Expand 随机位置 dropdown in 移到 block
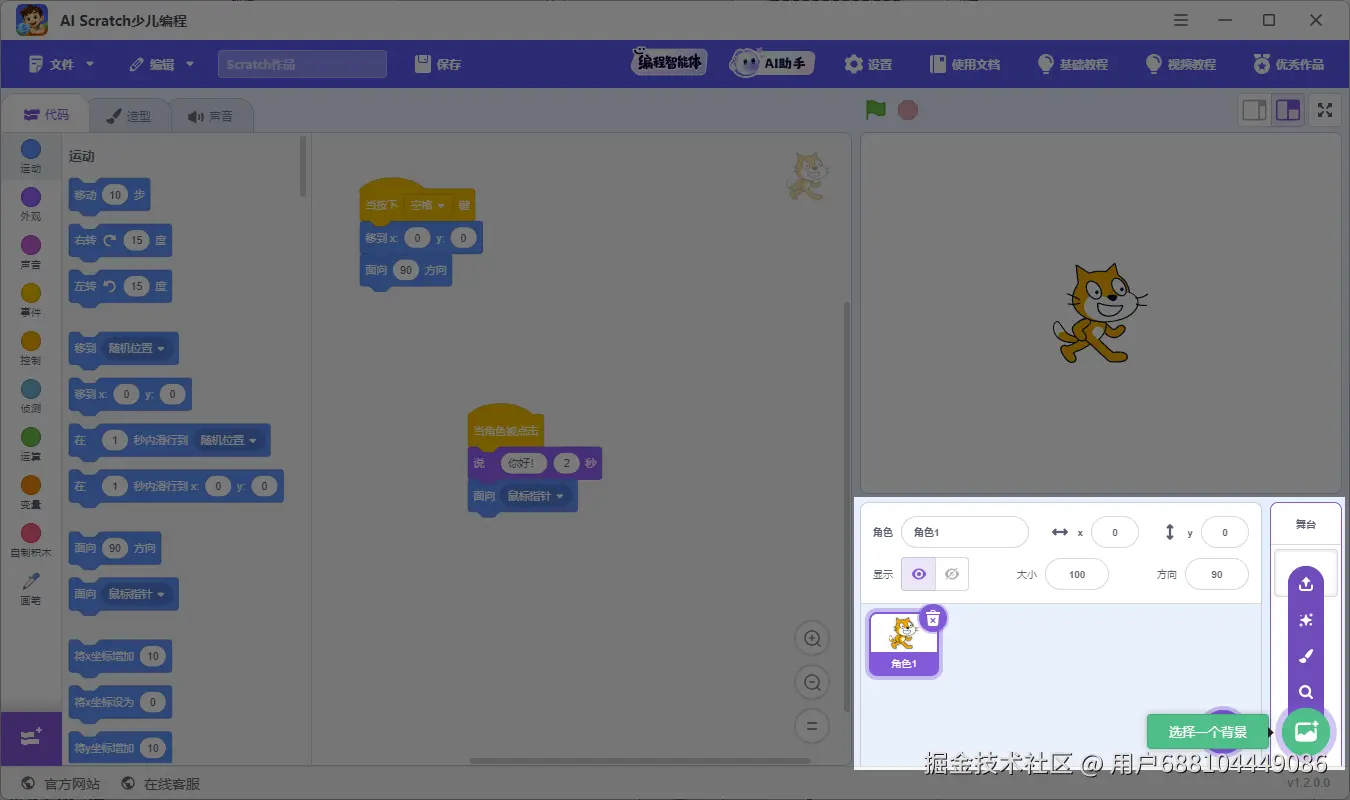 tap(137, 348)
